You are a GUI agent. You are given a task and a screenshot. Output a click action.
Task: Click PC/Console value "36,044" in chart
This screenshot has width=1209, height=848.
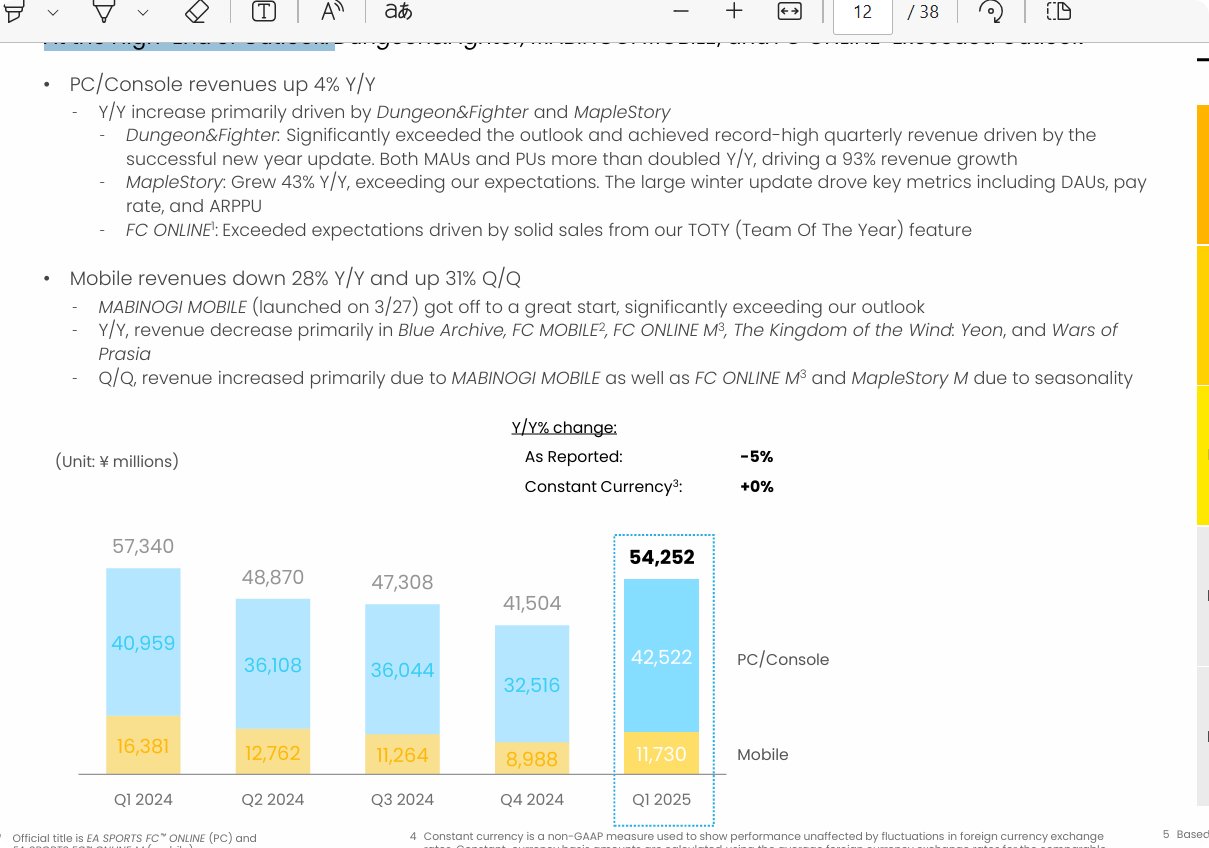[x=402, y=670]
